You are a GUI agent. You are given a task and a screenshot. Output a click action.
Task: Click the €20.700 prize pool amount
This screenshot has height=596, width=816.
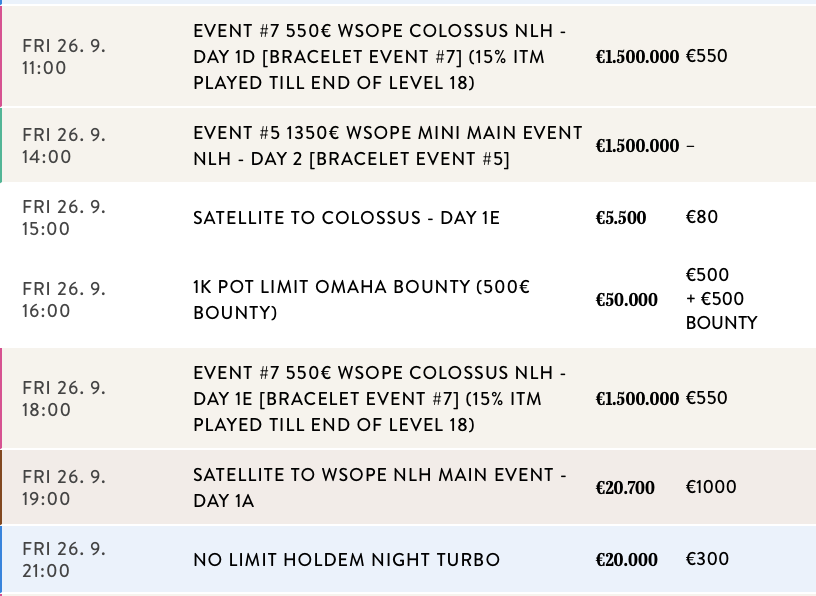(x=625, y=488)
